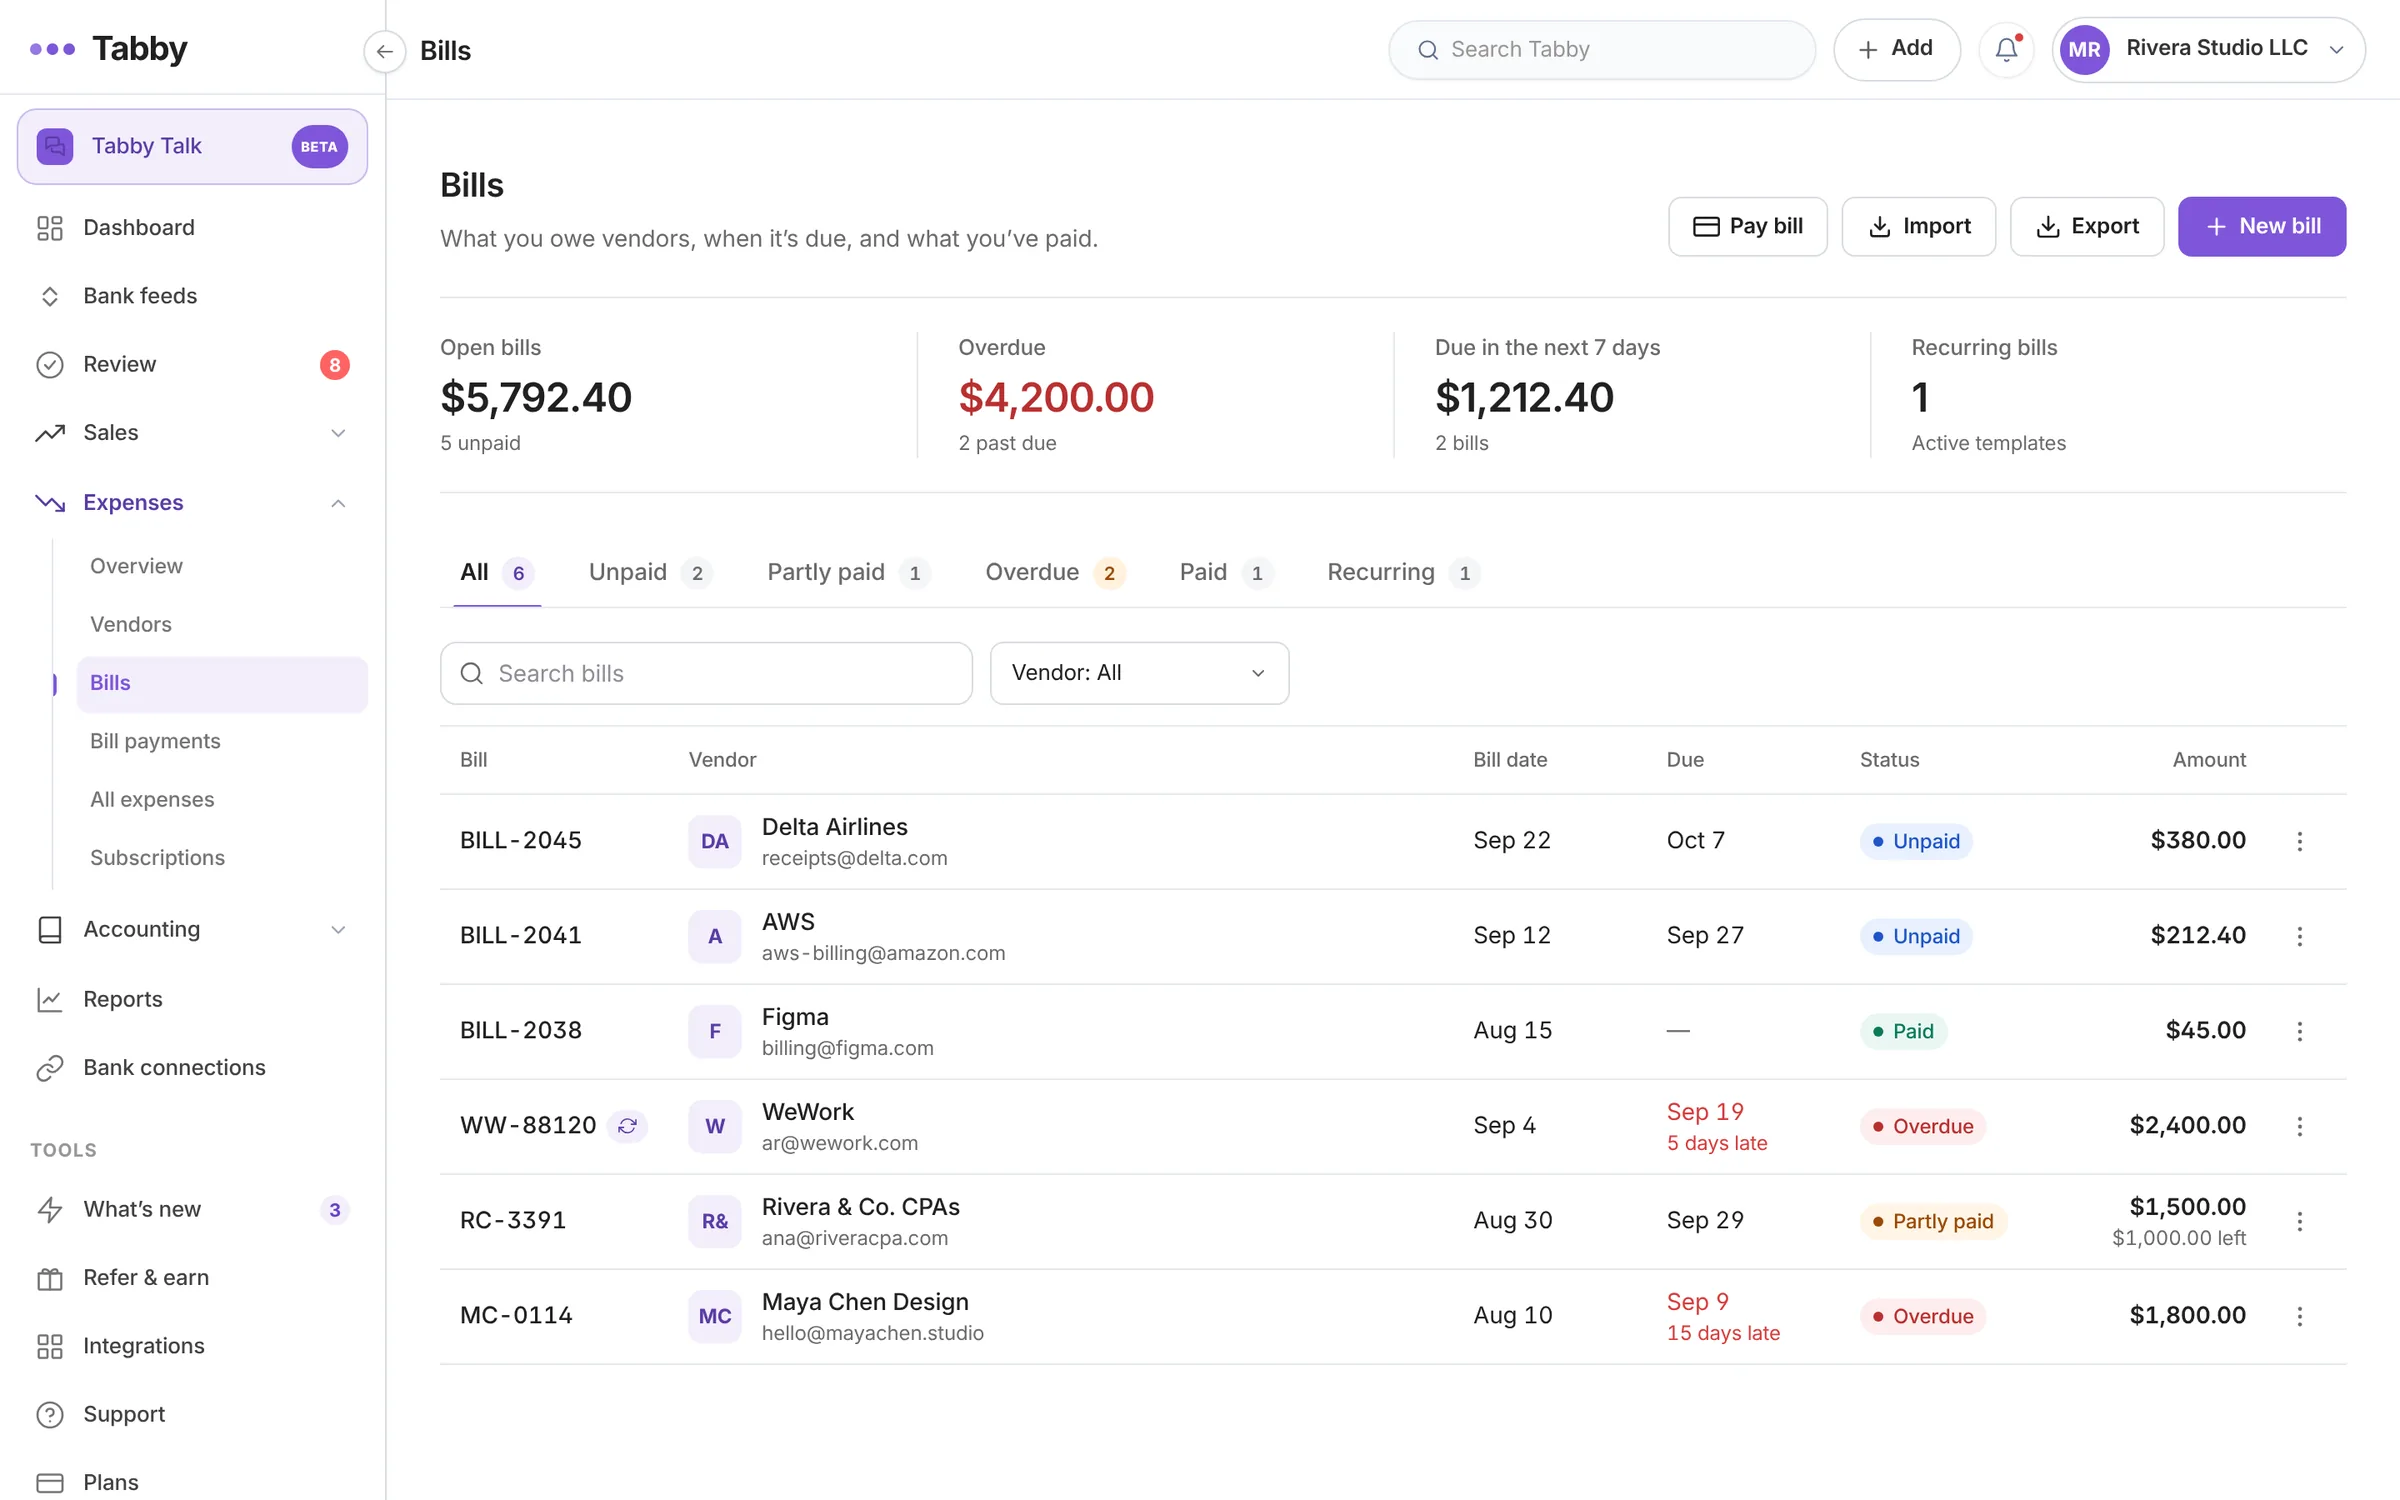This screenshot has width=2400, height=1500.
Task: Open Tabby Talk beta chat
Action: point(192,146)
